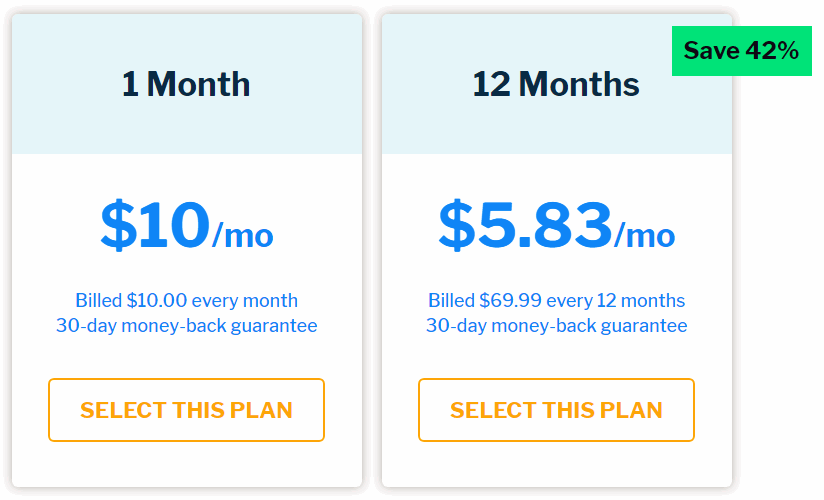Click the dollar sign of the $10 price

[x=119, y=225]
